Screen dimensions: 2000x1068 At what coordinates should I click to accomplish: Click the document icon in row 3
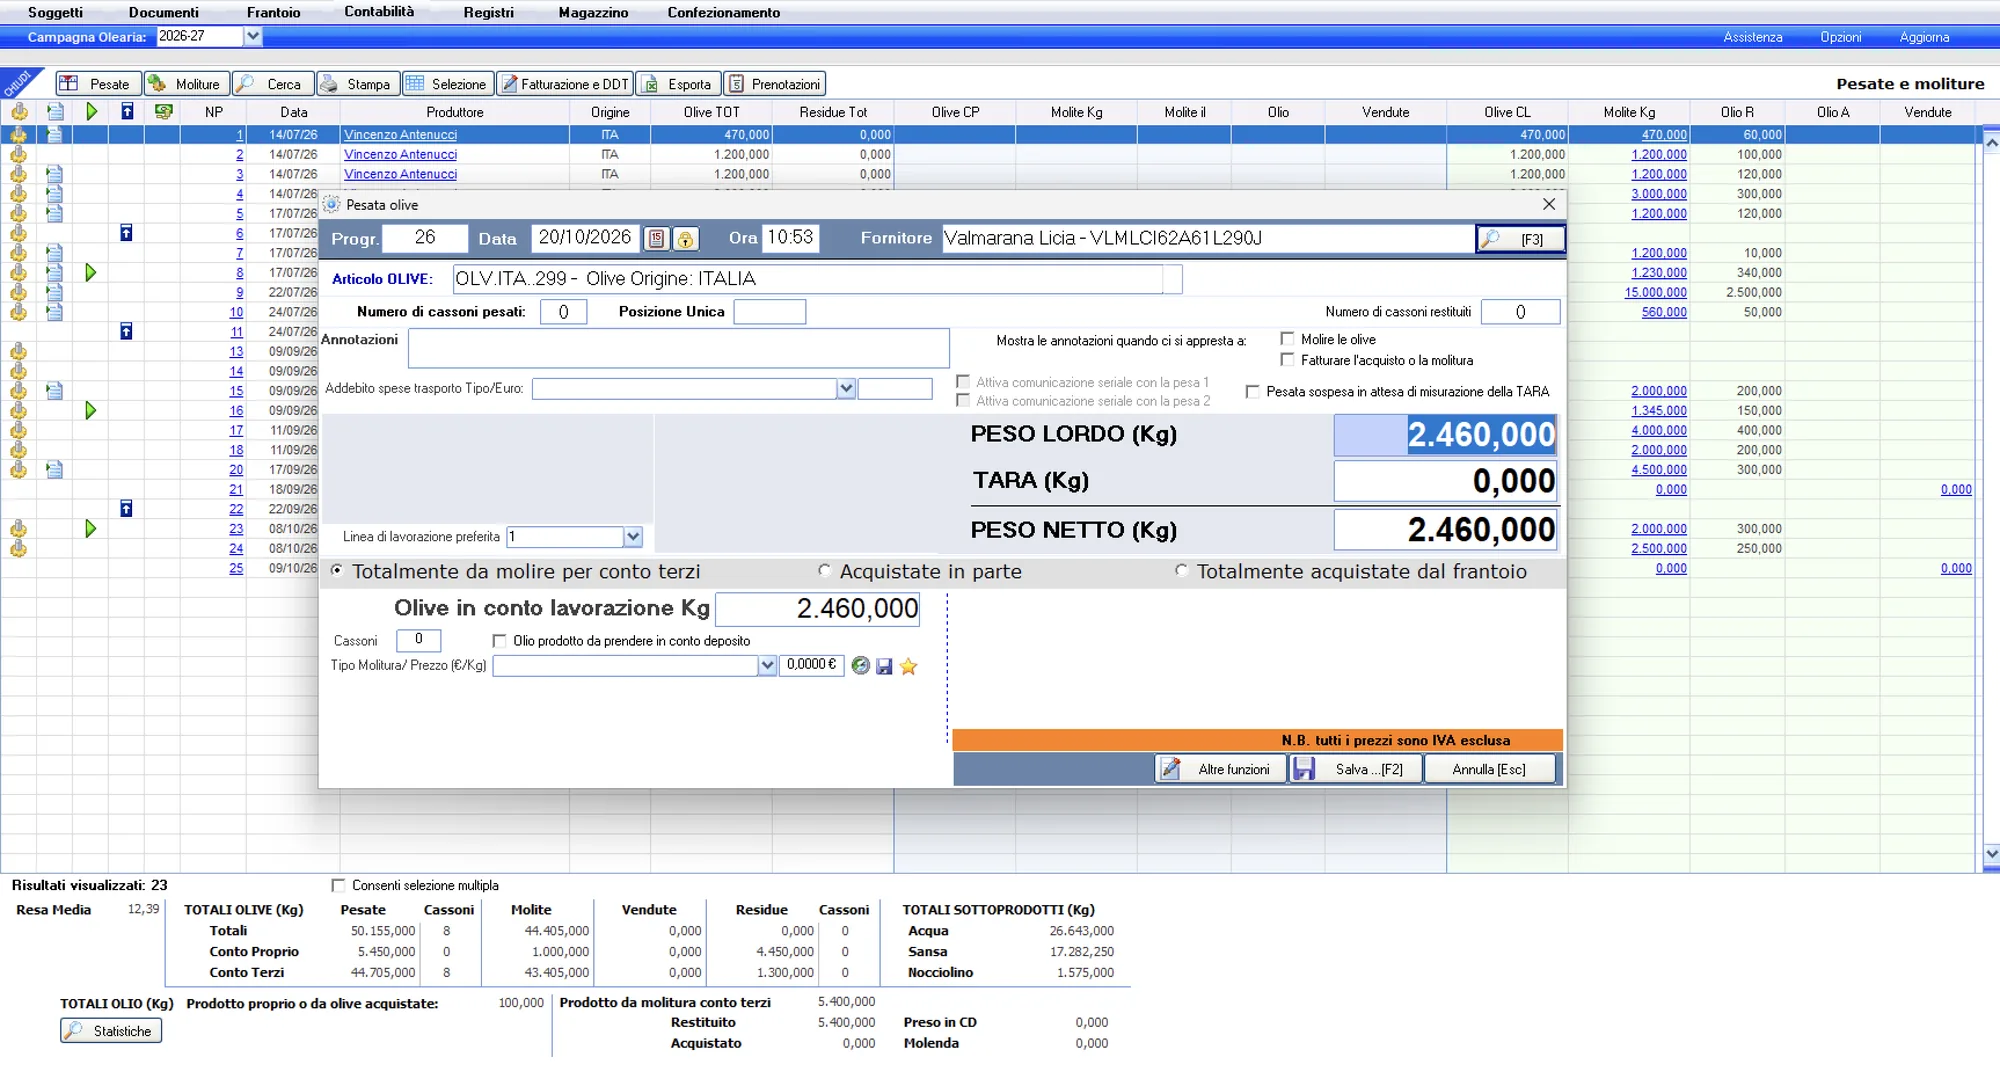[55, 174]
